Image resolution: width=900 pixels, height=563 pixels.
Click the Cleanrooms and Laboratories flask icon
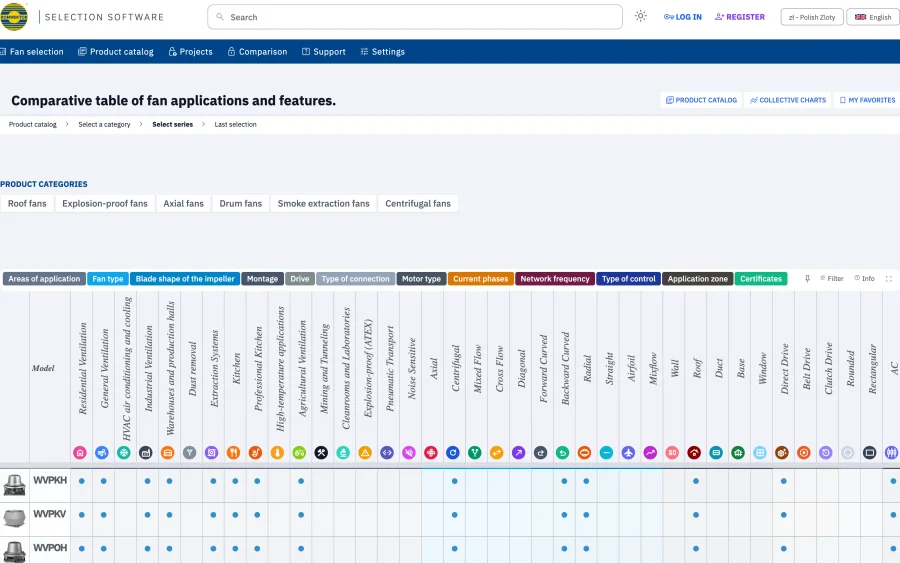point(343,453)
